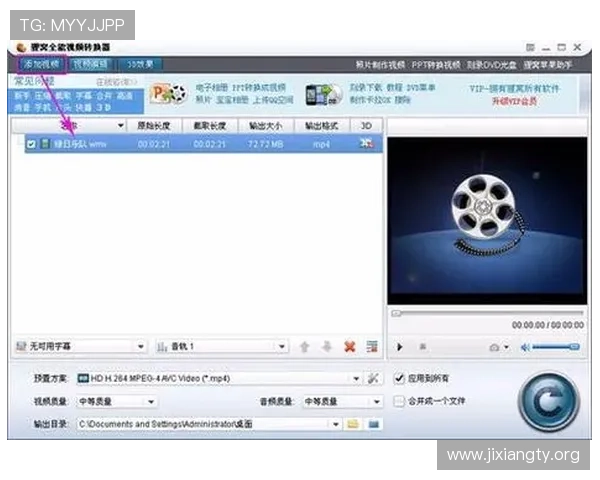This screenshot has height=480, width=600.
Task: Toggle the checkbox of the wmv file row
Action: click(x=31, y=144)
